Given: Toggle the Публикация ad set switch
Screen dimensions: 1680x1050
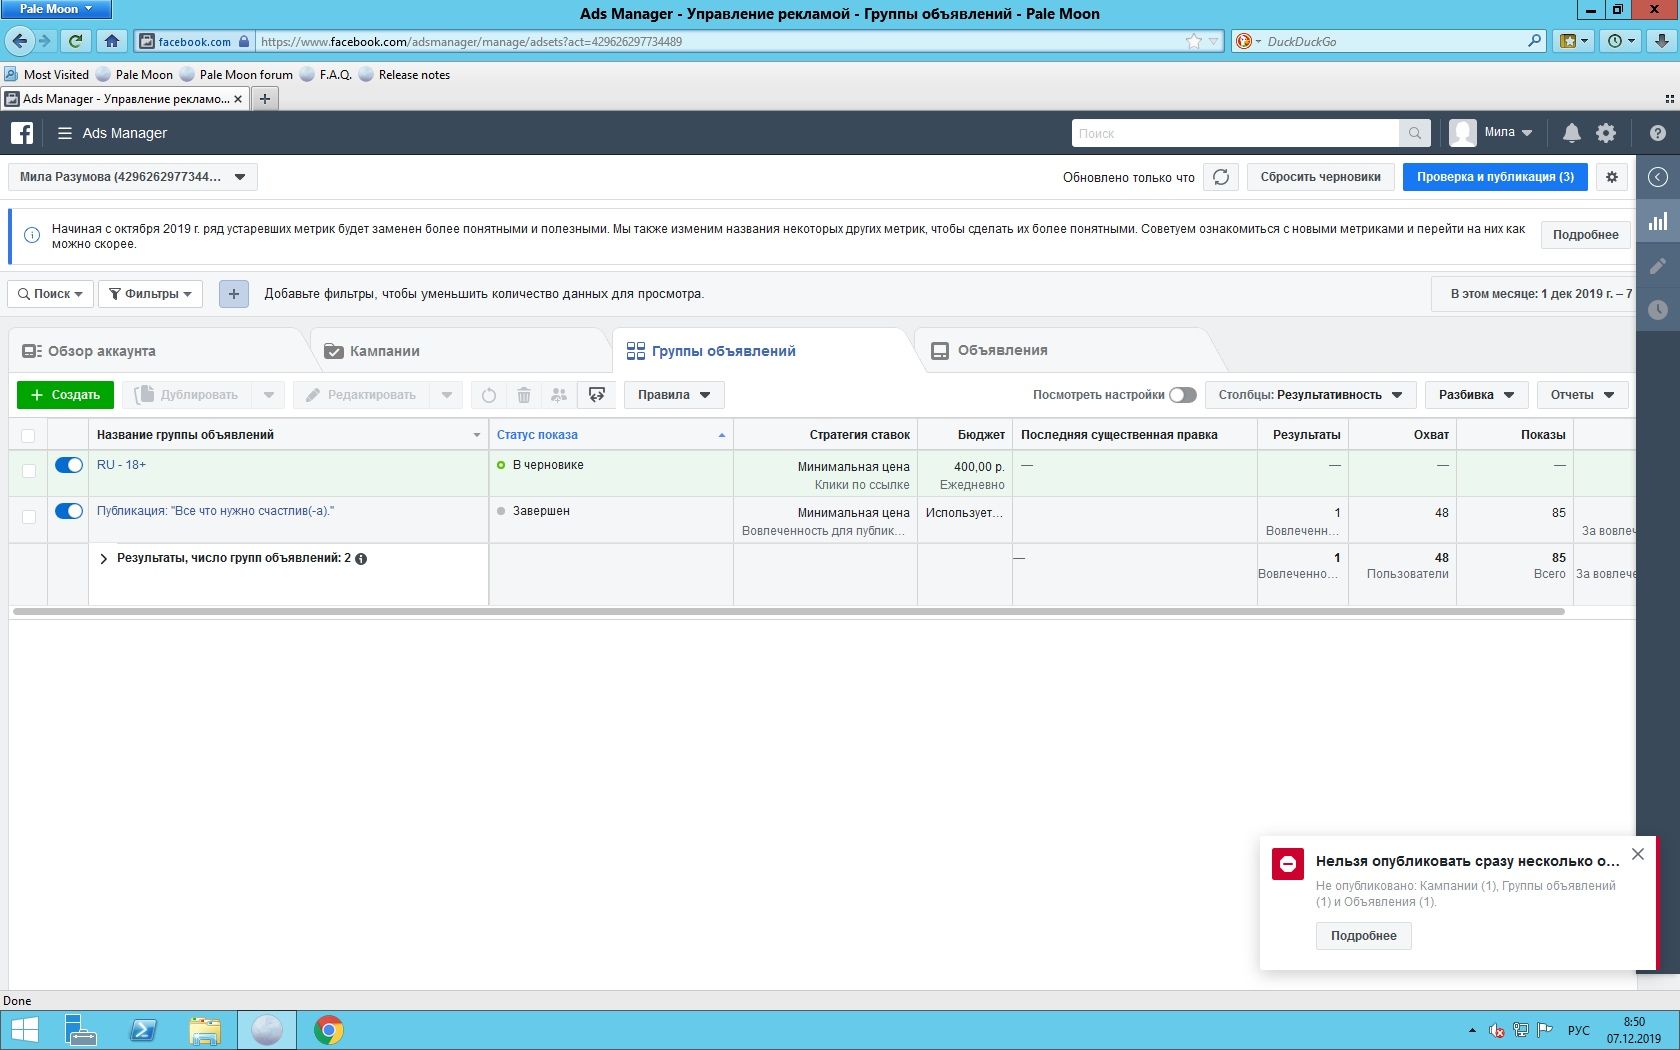Looking at the screenshot, I should click(69, 511).
